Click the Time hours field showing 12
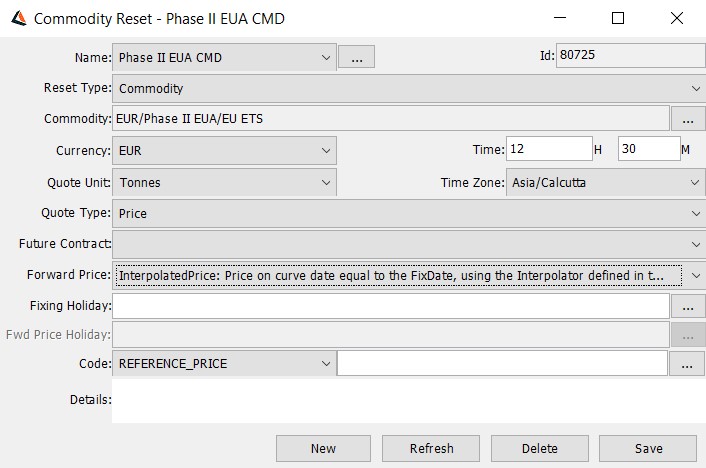The image size is (706, 468). (x=549, y=149)
